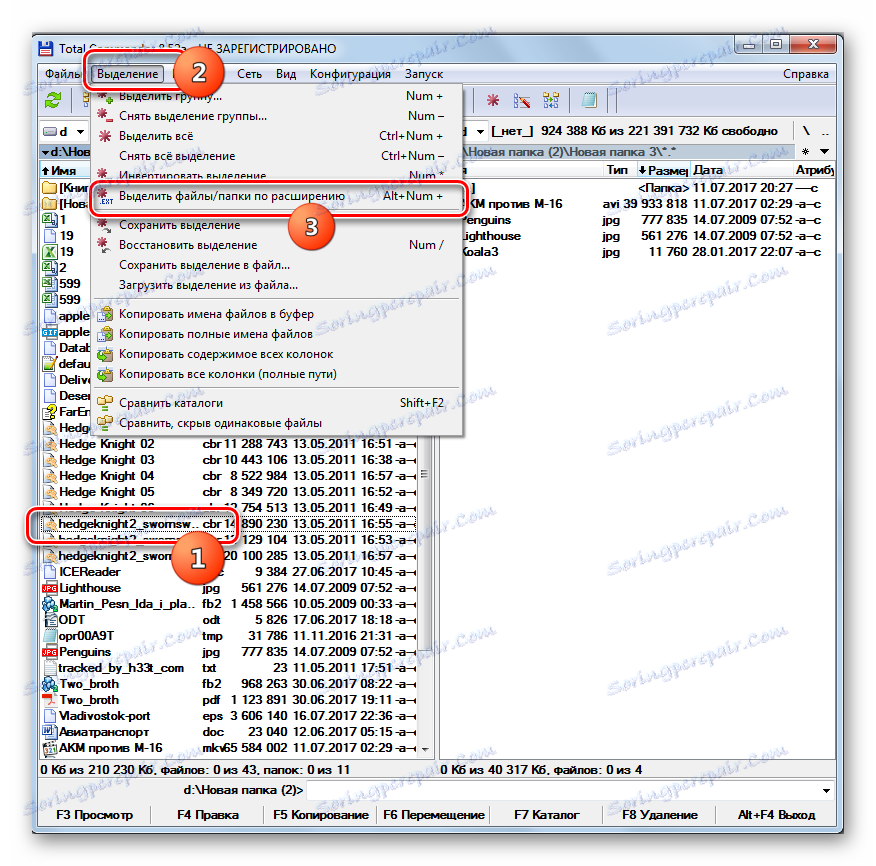Open right panel directory history arrow
Viewport: 876px width, 866px height.
pyautogui.click(x=824, y=152)
